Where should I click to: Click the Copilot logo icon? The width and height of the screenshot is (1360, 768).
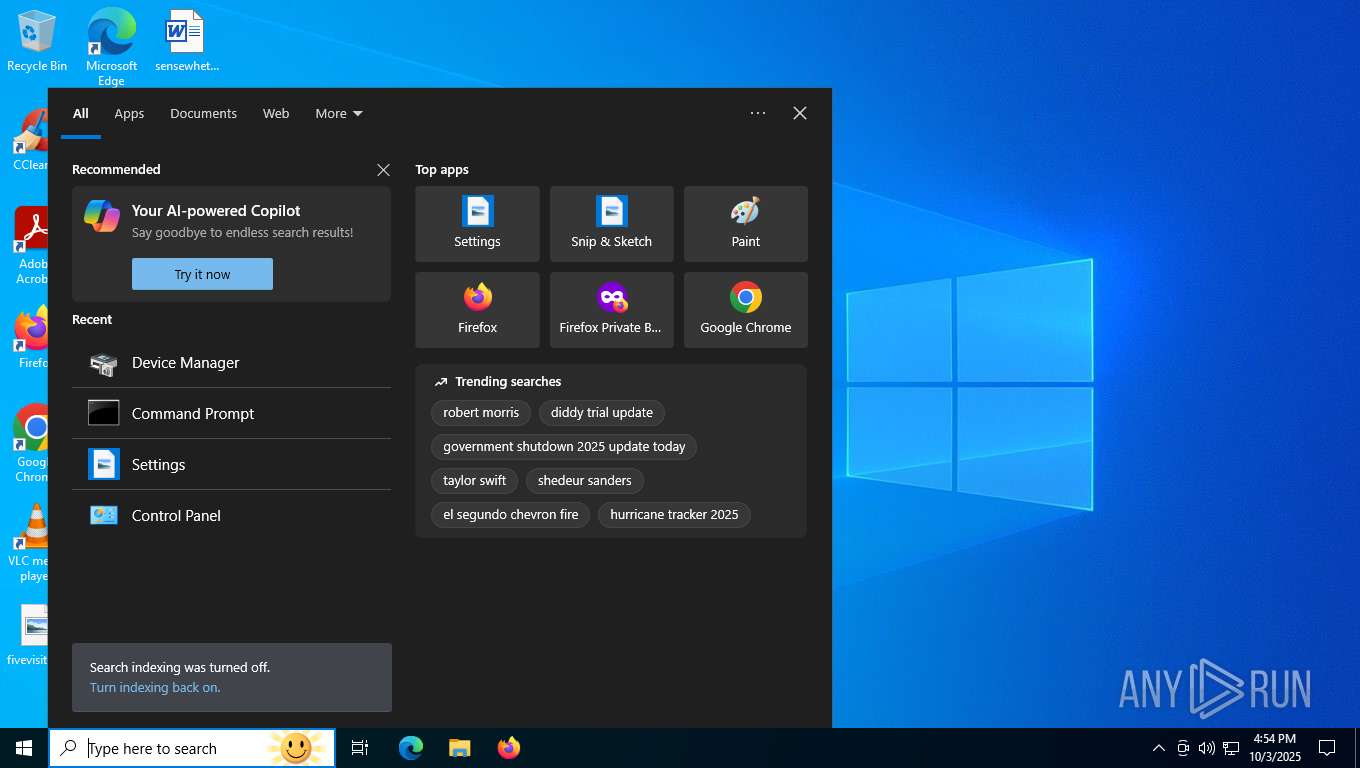coord(102,216)
